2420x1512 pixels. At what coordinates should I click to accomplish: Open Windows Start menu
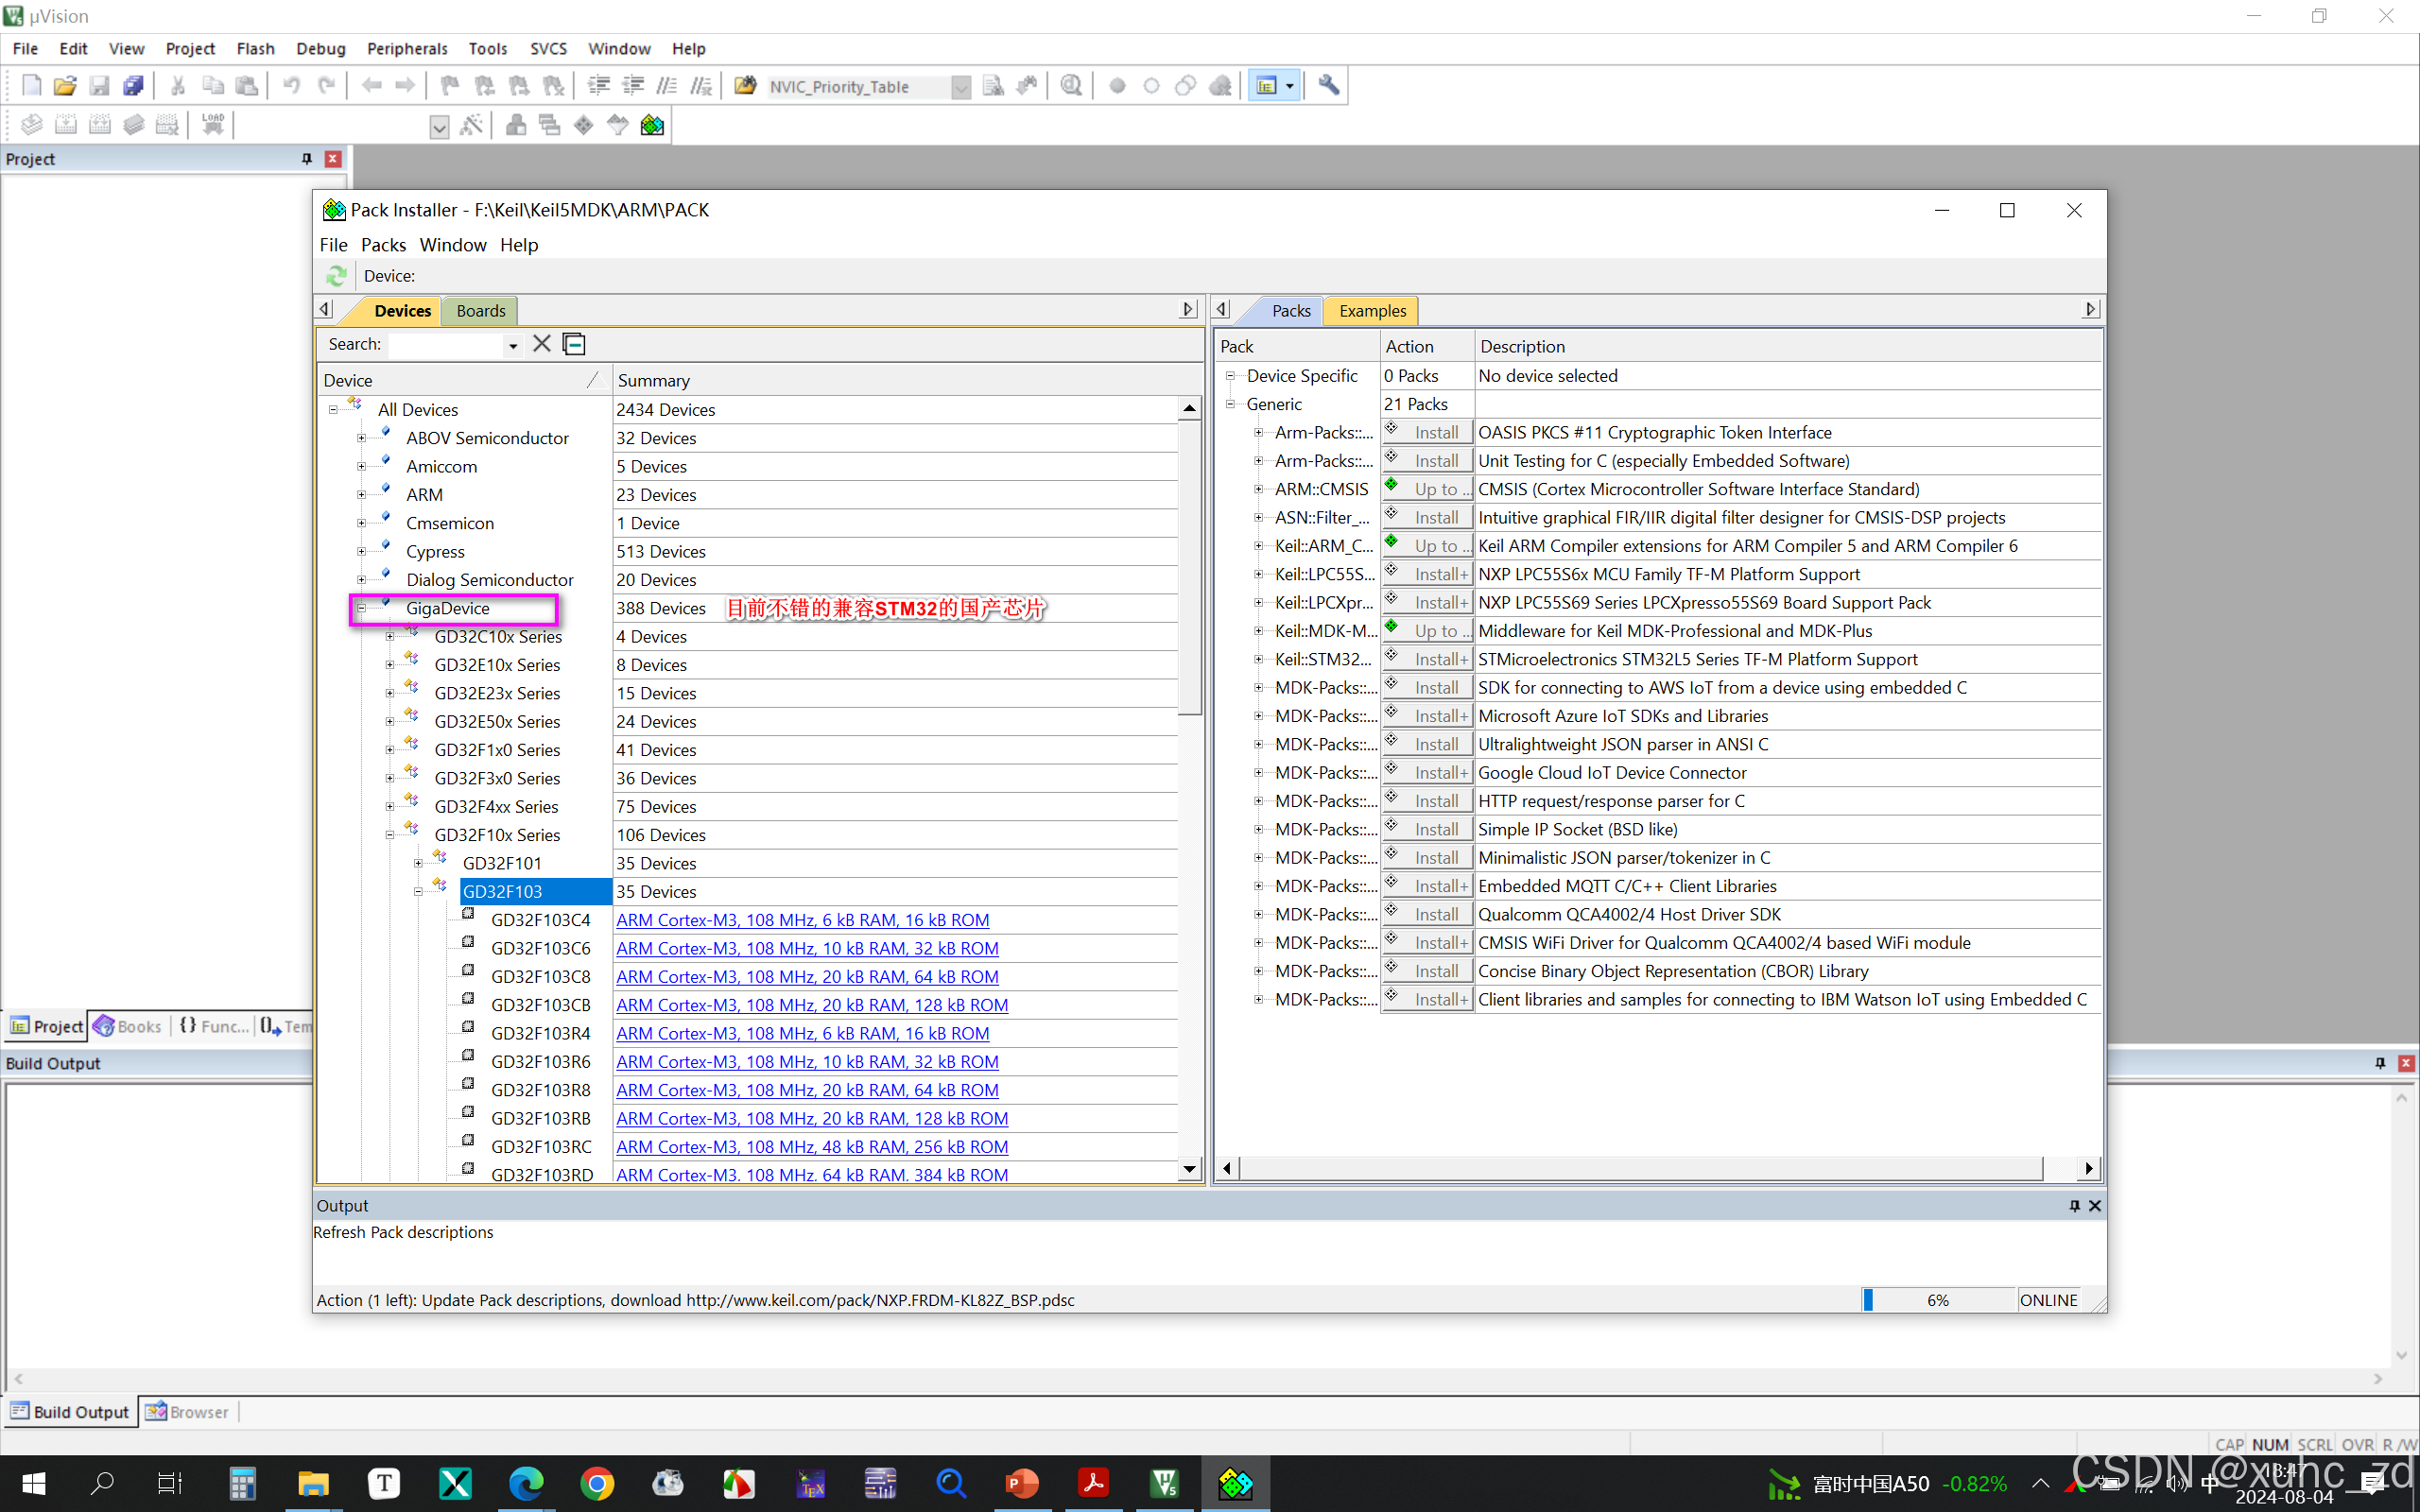(x=33, y=1483)
